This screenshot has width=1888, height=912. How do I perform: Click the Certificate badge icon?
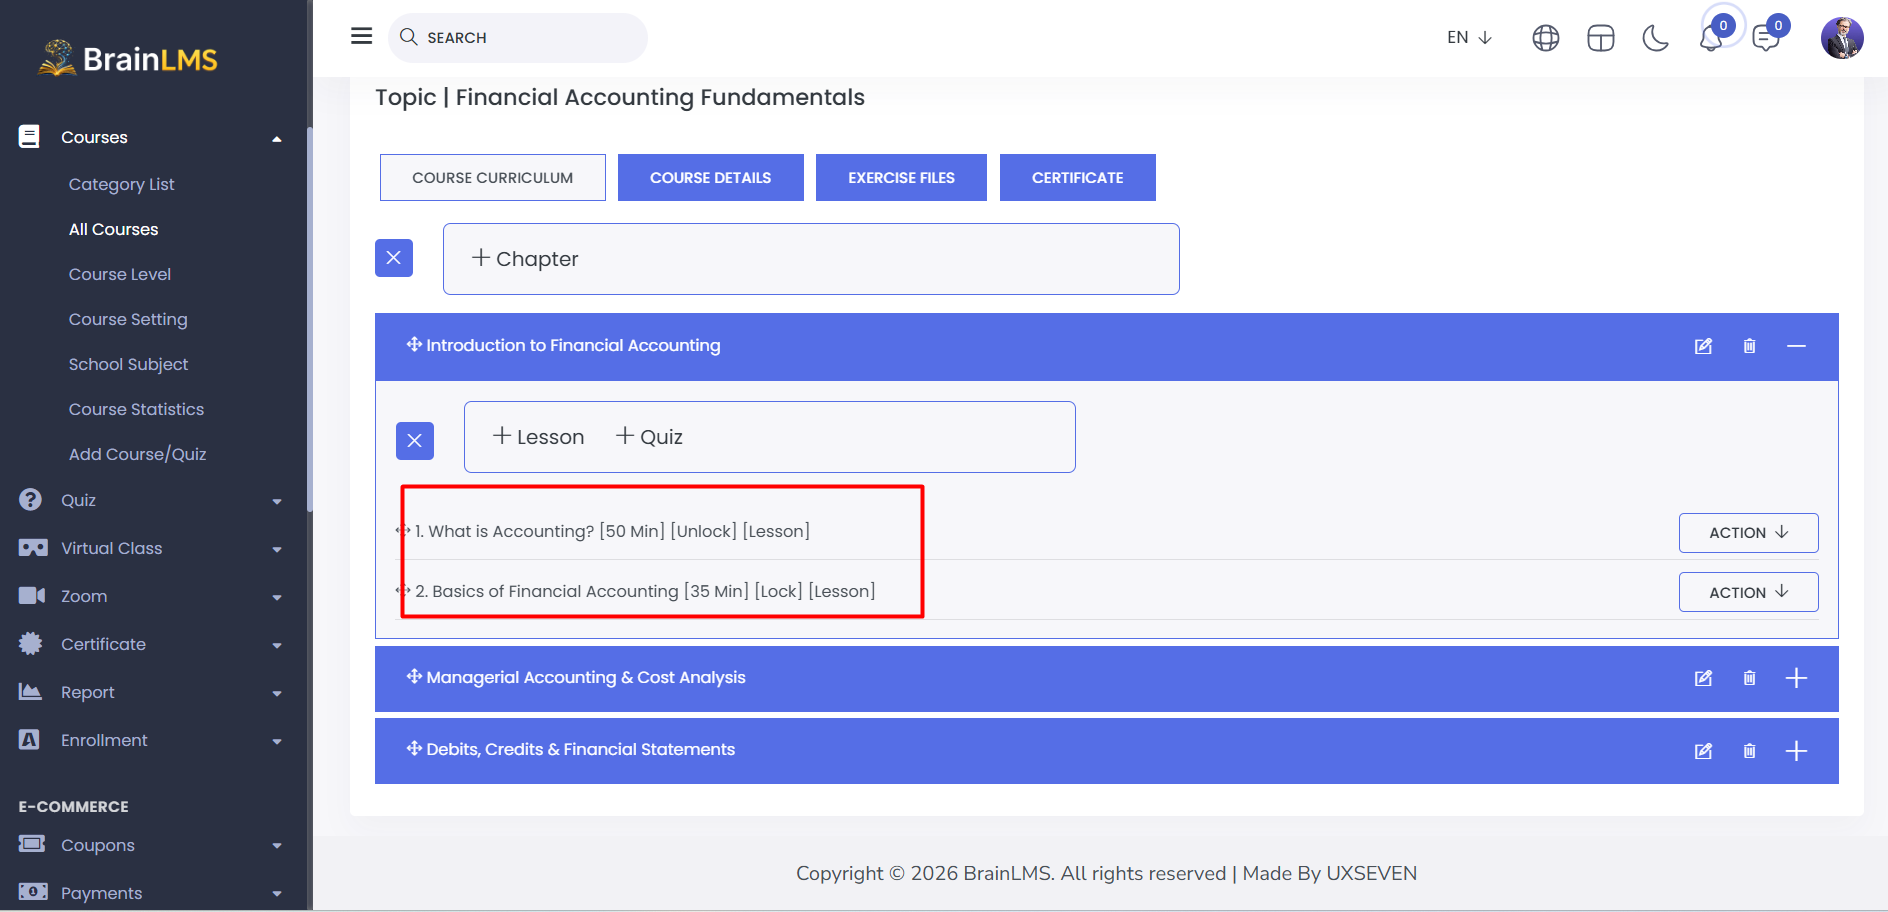(x=30, y=644)
